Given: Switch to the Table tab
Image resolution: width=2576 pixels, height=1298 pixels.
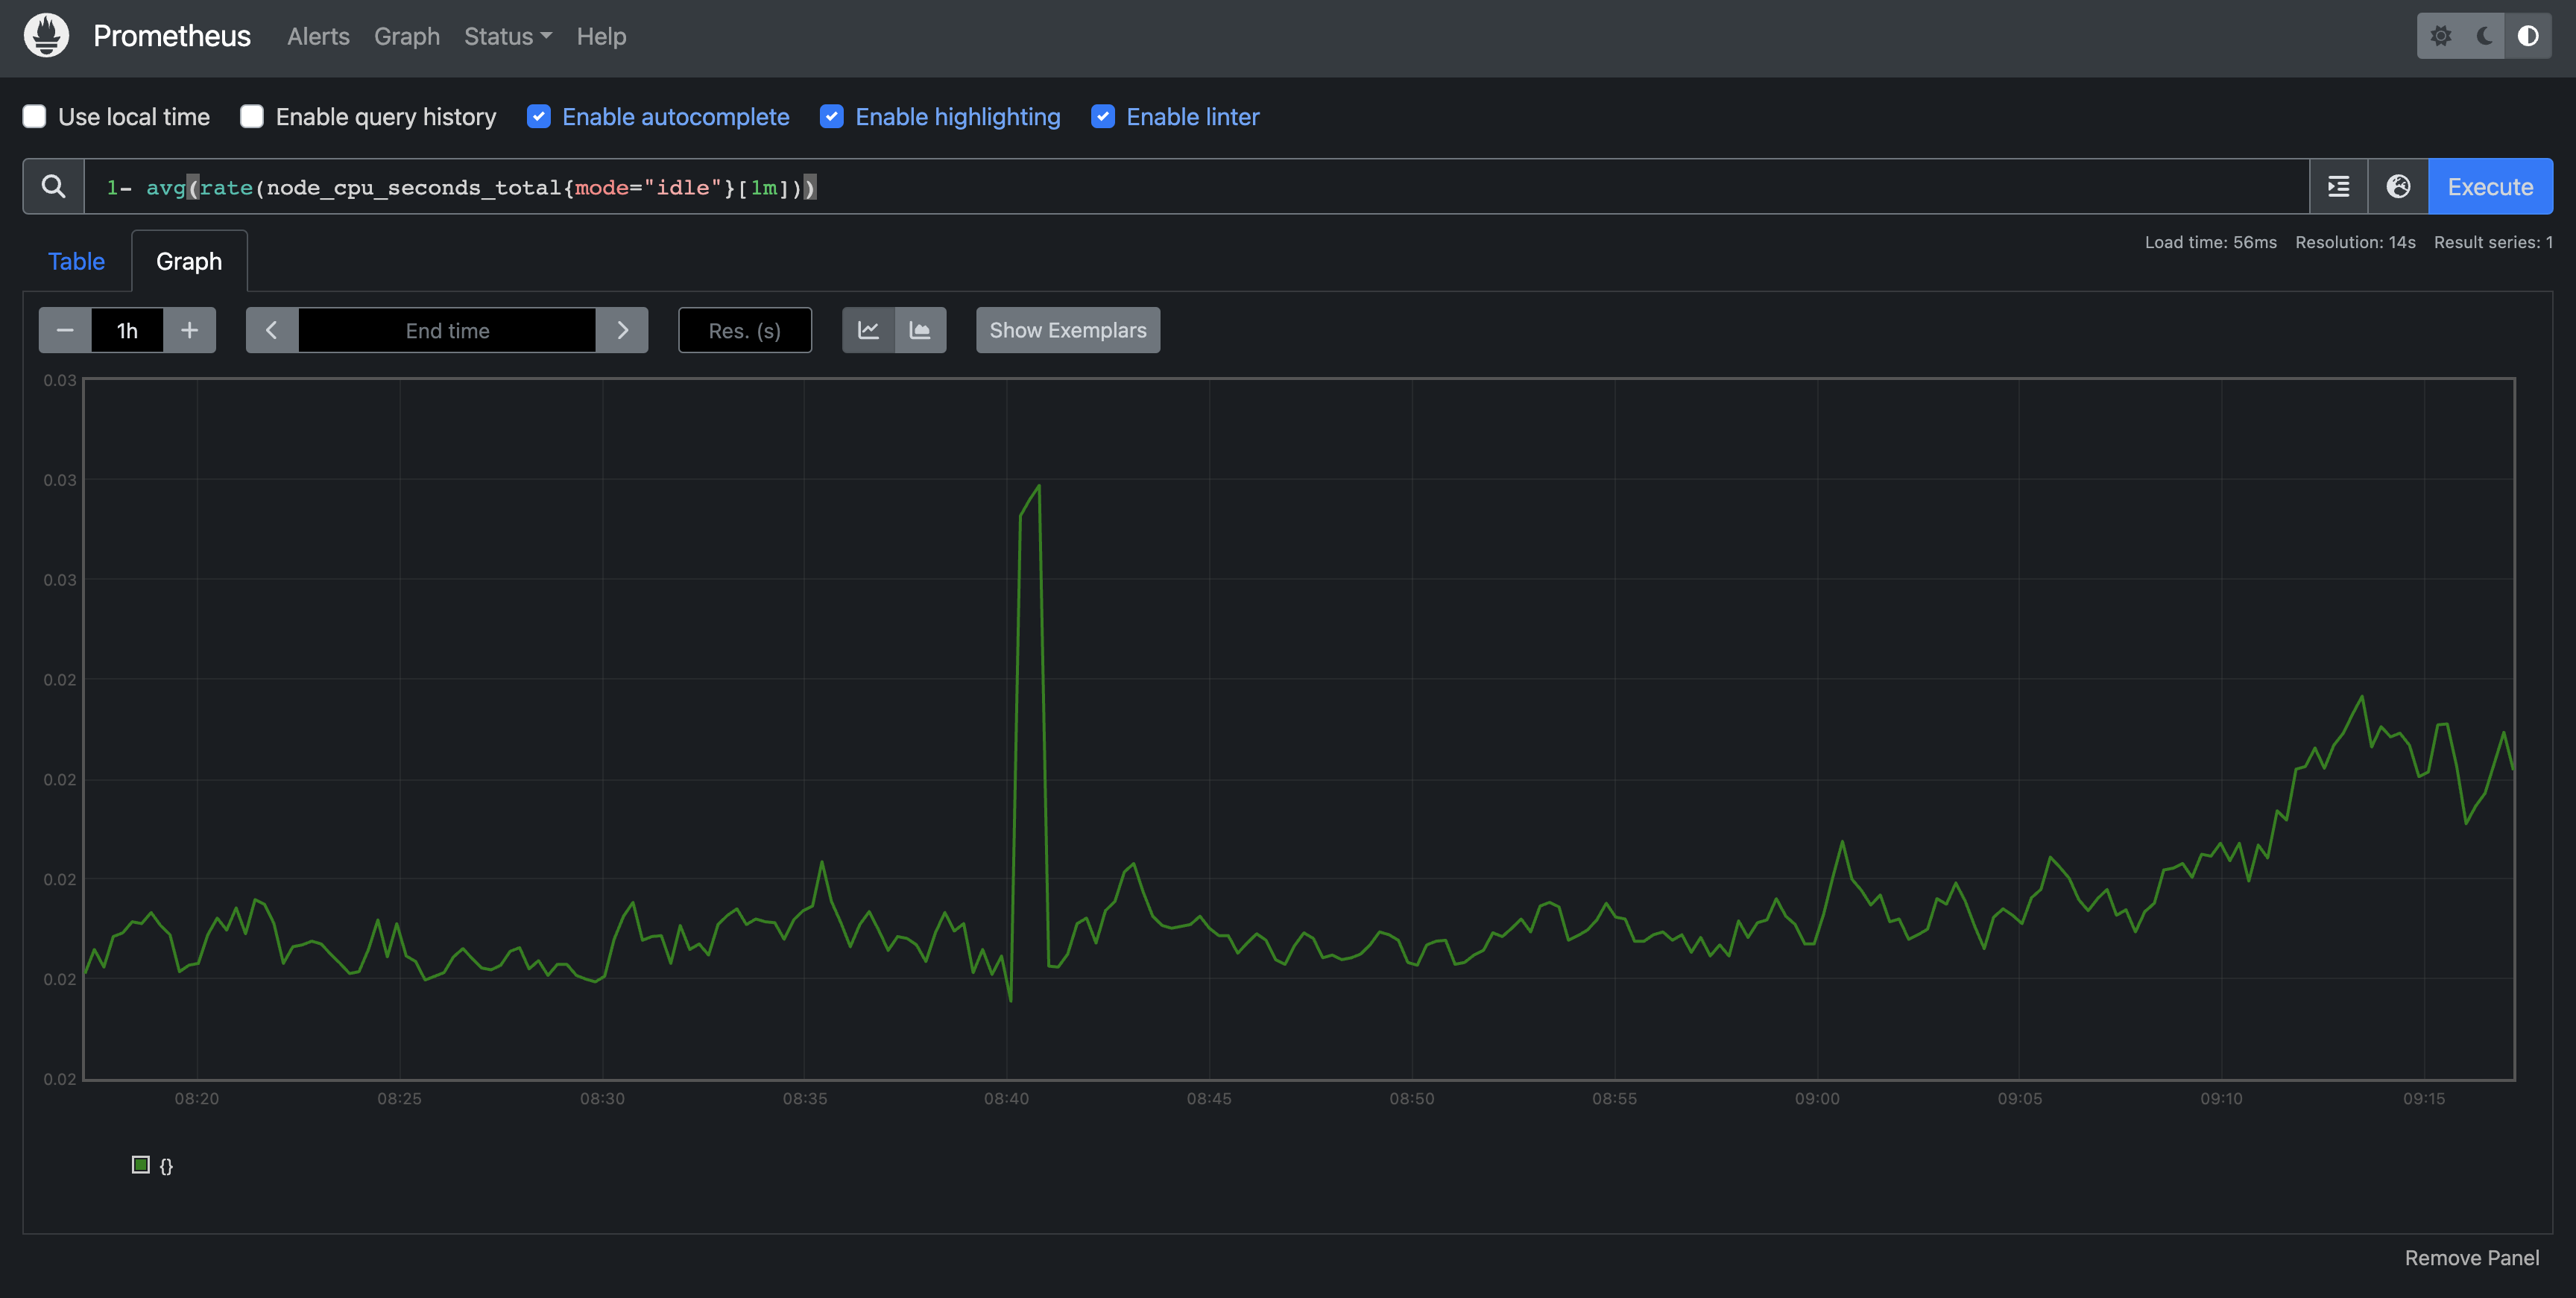Looking at the screenshot, I should point(76,261).
